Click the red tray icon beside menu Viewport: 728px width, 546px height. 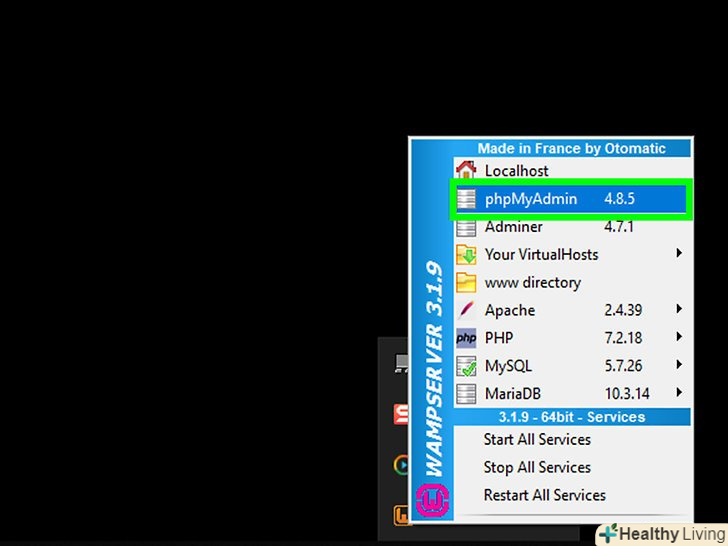tap(402, 414)
